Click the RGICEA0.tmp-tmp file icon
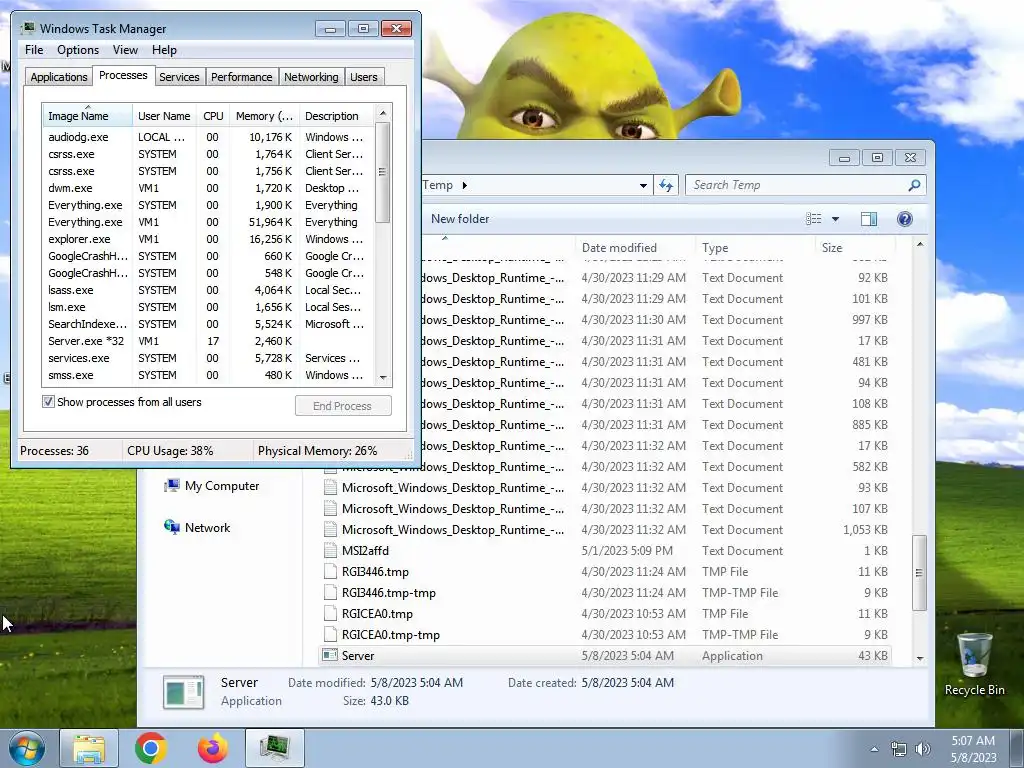1024x768 pixels. pyautogui.click(x=330, y=635)
